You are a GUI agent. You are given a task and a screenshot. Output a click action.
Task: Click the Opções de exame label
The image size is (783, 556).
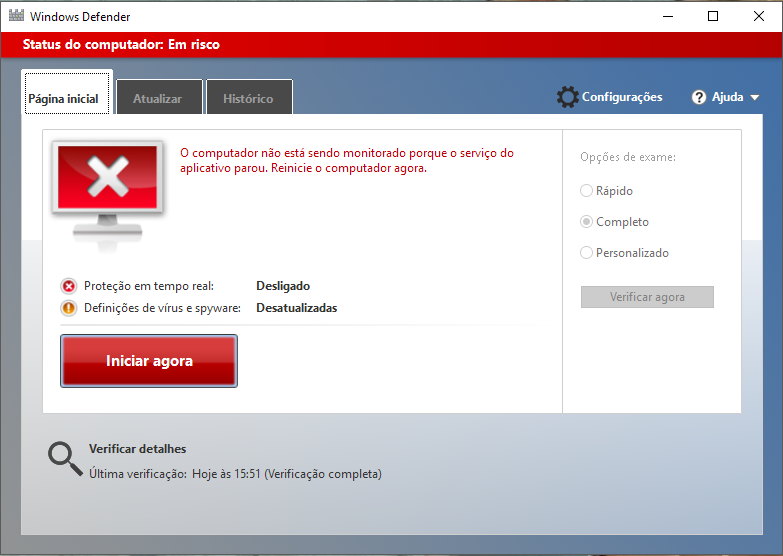628,157
